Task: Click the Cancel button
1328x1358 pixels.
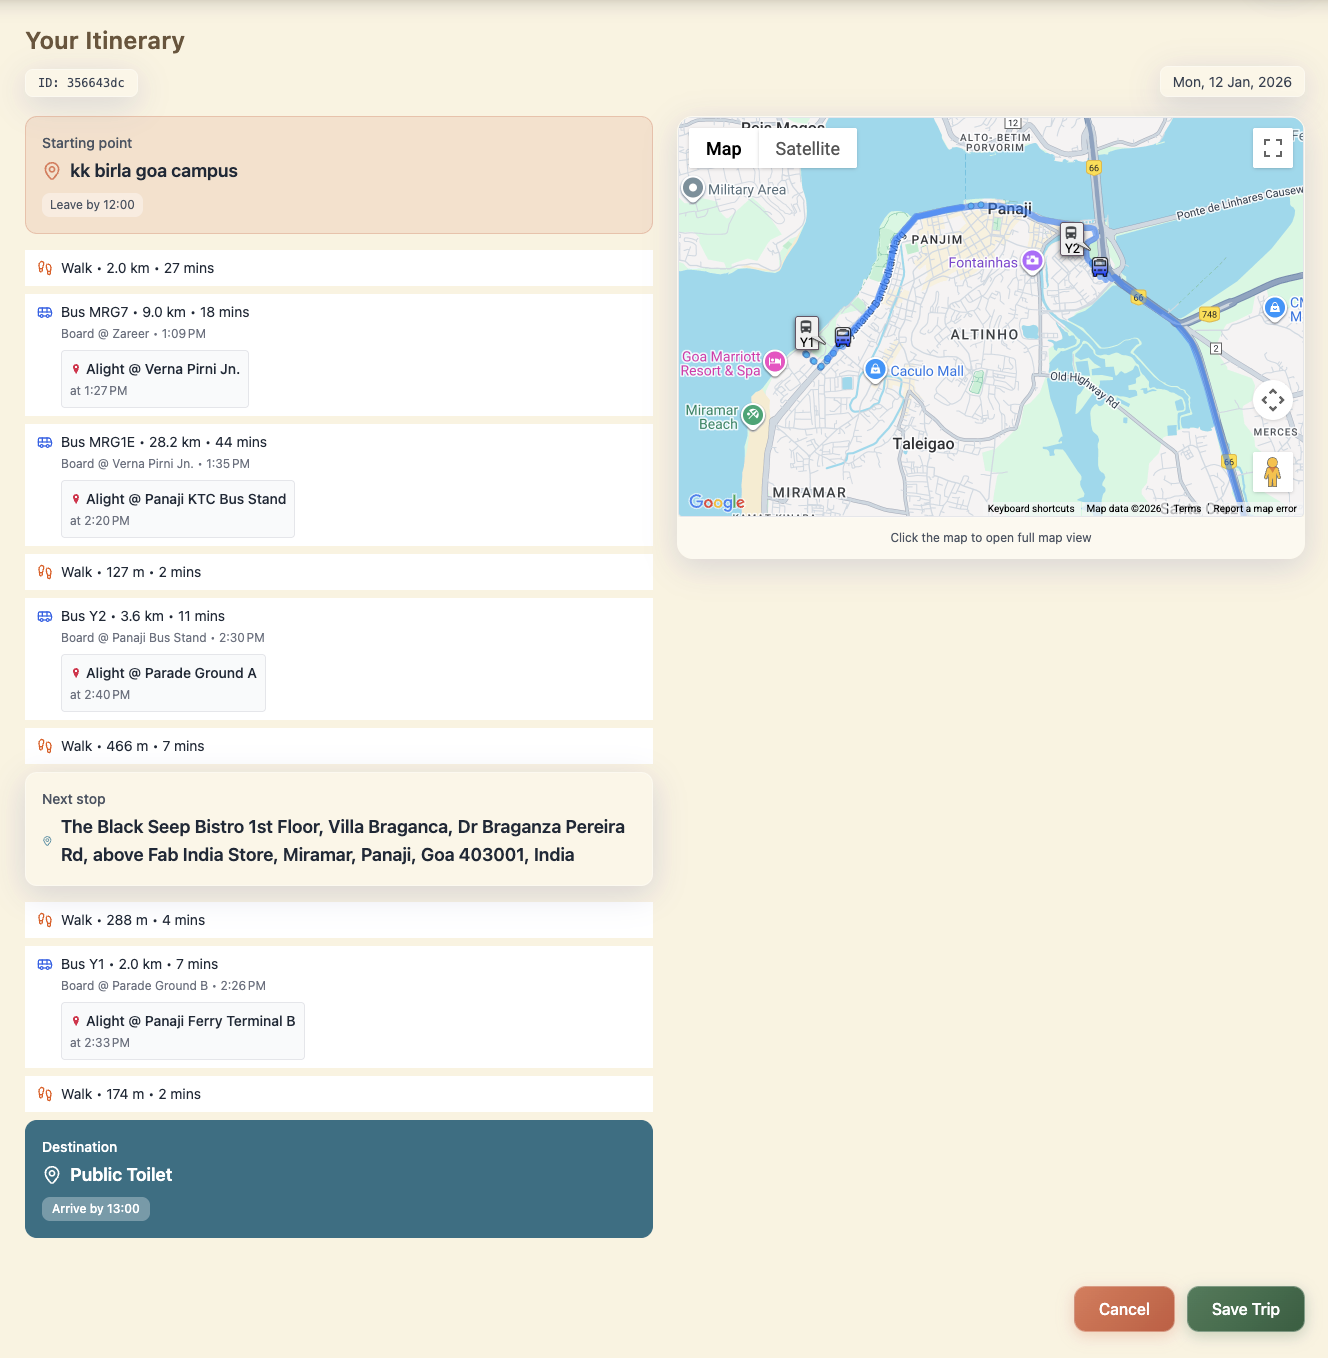Action: coord(1123,1308)
